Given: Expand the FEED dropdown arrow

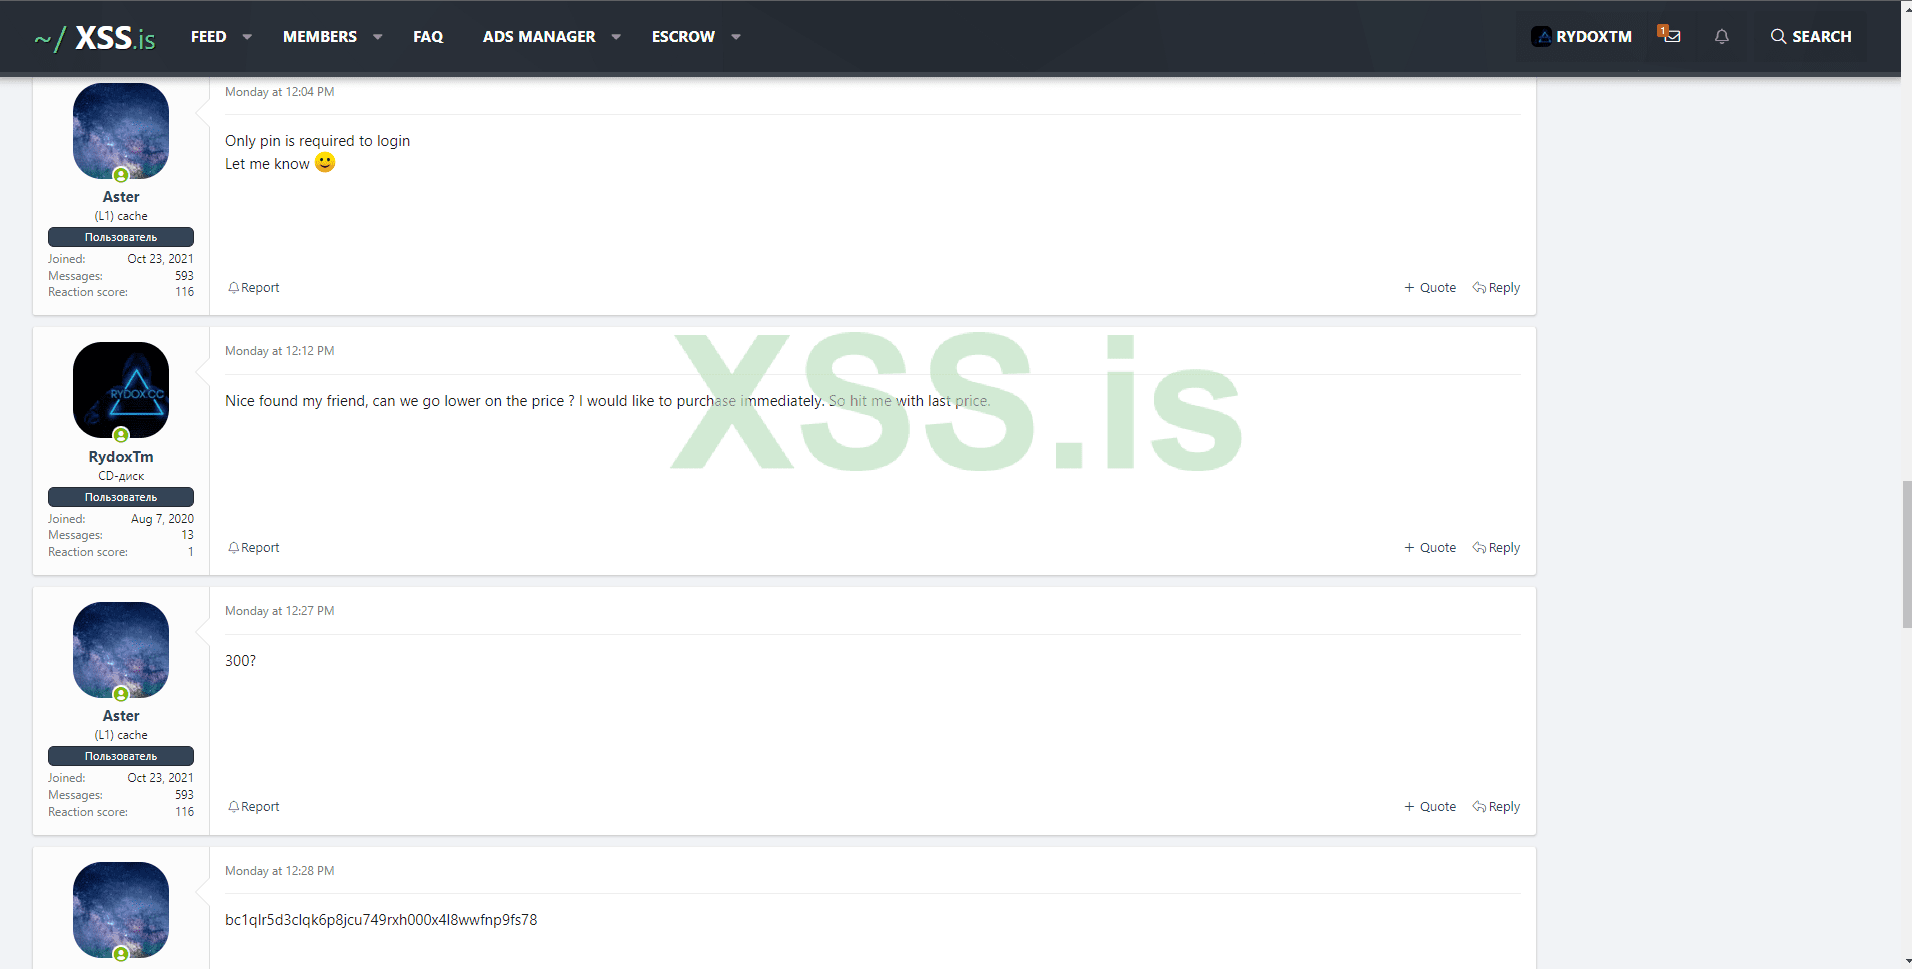Looking at the screenshot, I should click(x=247, y=37).
